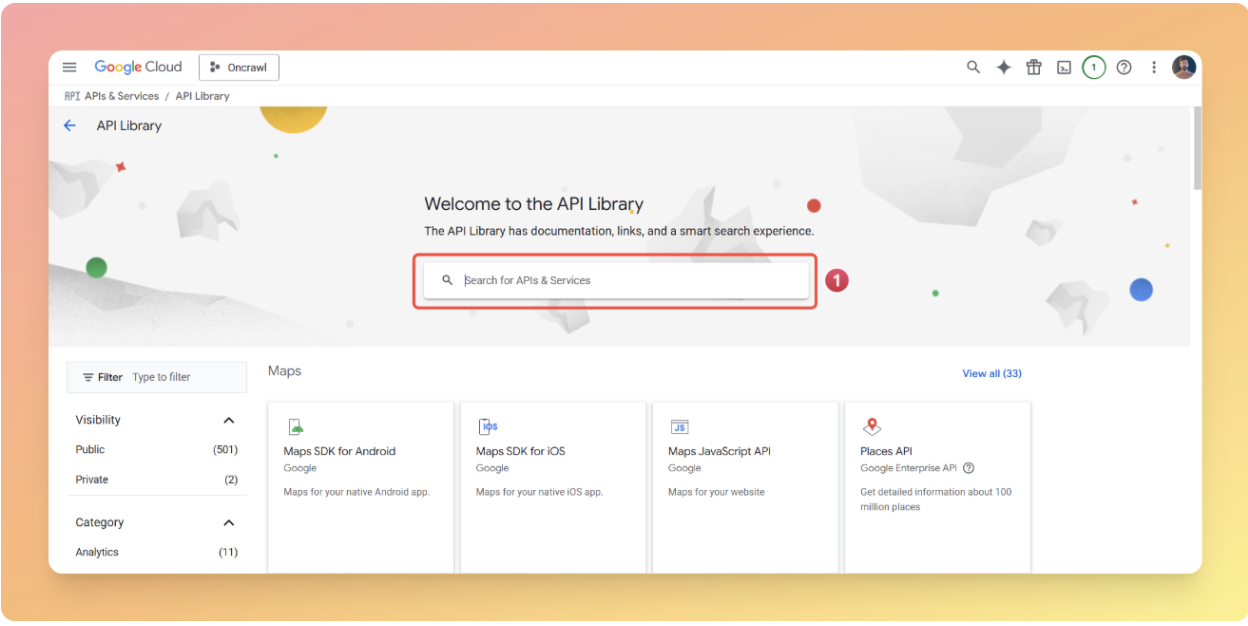1248x626 pixels.
Task: Collapse the Visibility filter section
Action: click(228, 420)
